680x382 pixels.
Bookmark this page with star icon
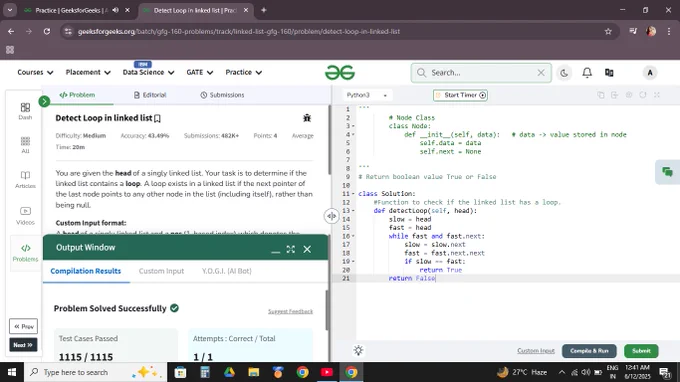608,32
